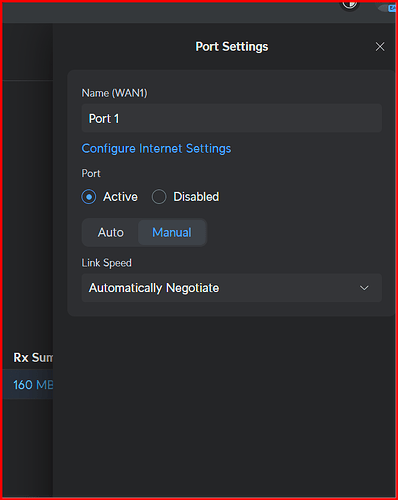The width and height of the screenshot is (398, 500).
Task: Close the Port Settings panel
Action: 380,47
